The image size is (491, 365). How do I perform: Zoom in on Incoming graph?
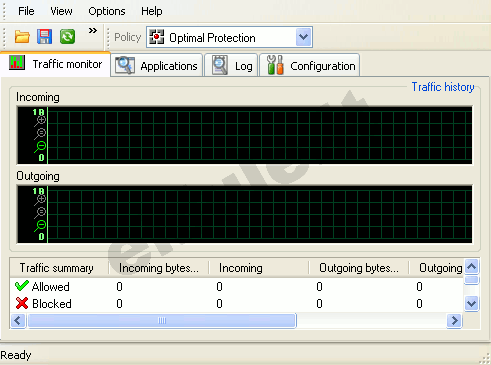[40, 121]
